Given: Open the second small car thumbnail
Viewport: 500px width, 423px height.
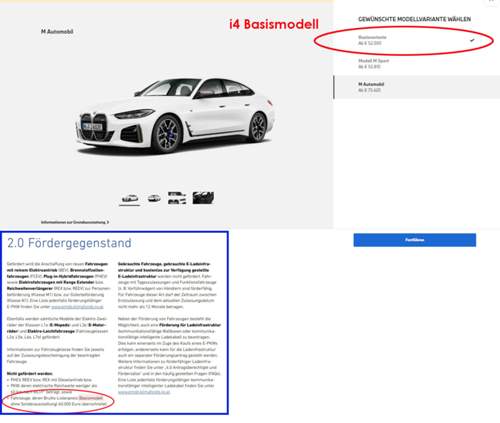Looking at the screenshot, I should [x=154, y=198].
